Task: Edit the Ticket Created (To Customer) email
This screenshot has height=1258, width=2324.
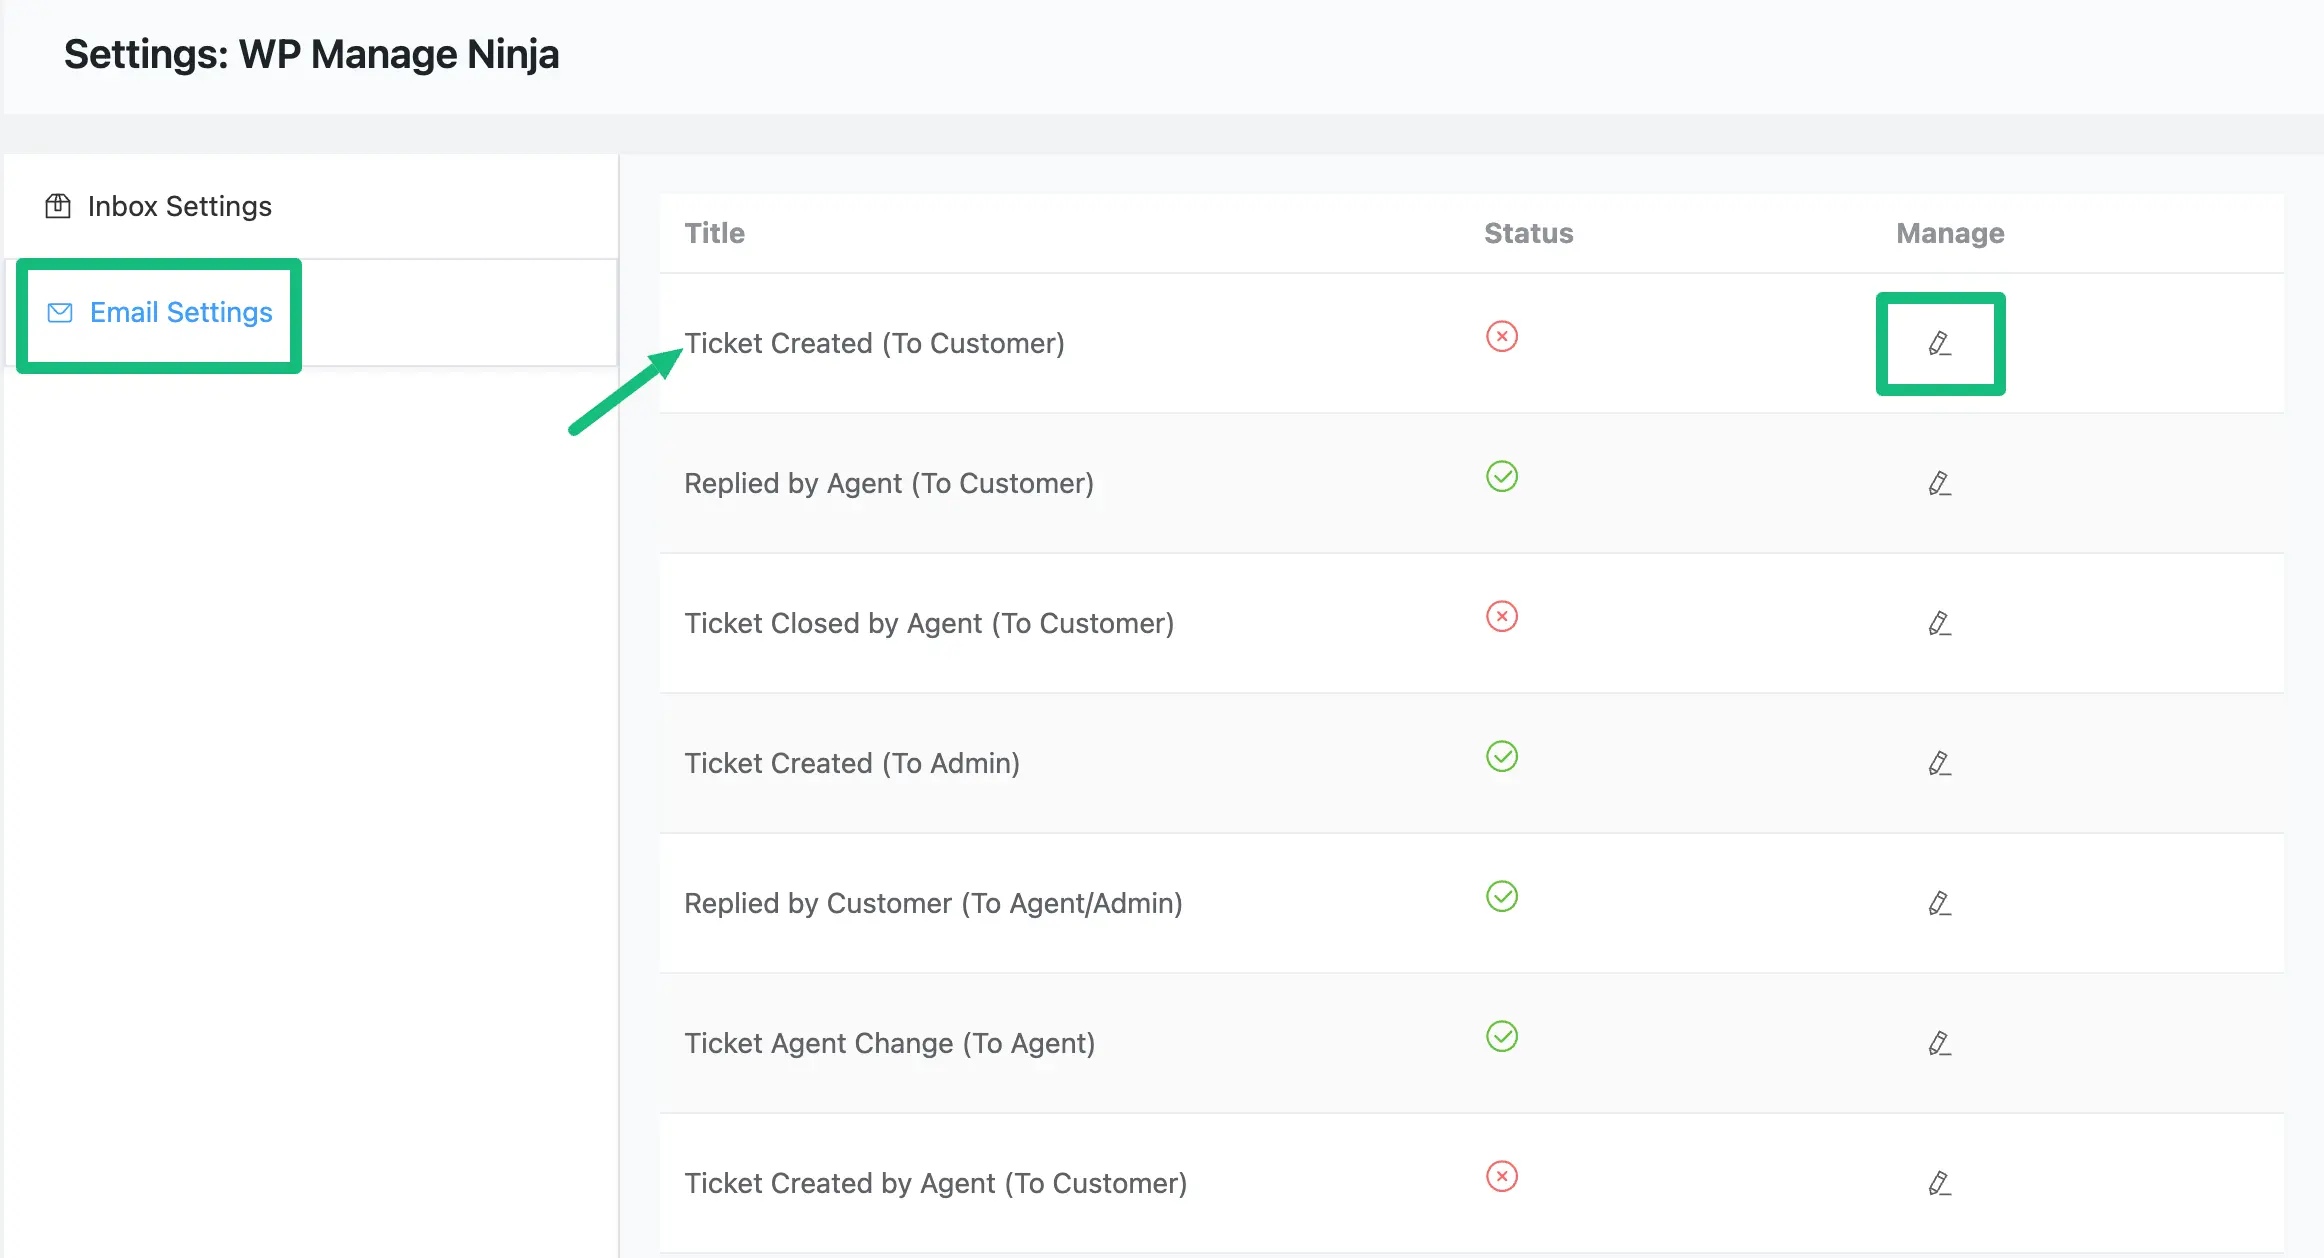Action: coord(1940,344)
